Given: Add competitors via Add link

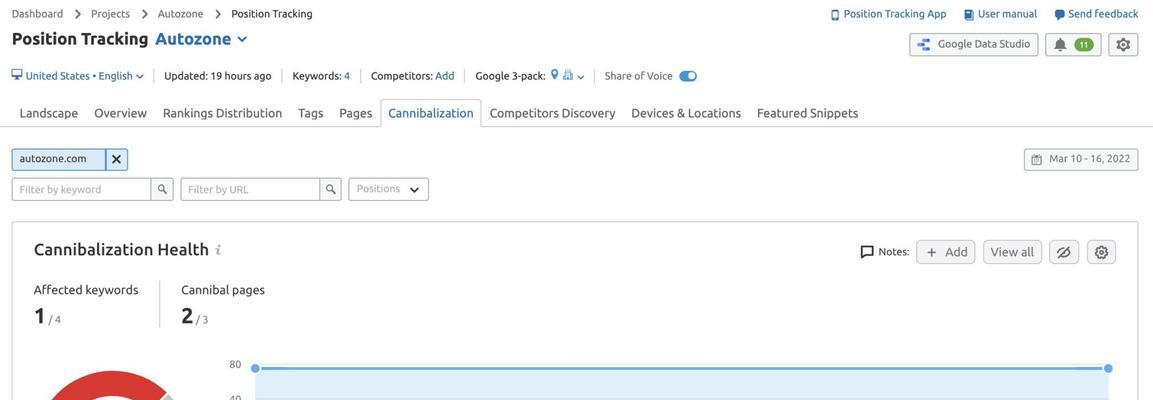Looking at the screenshot, I should point(444,76).
